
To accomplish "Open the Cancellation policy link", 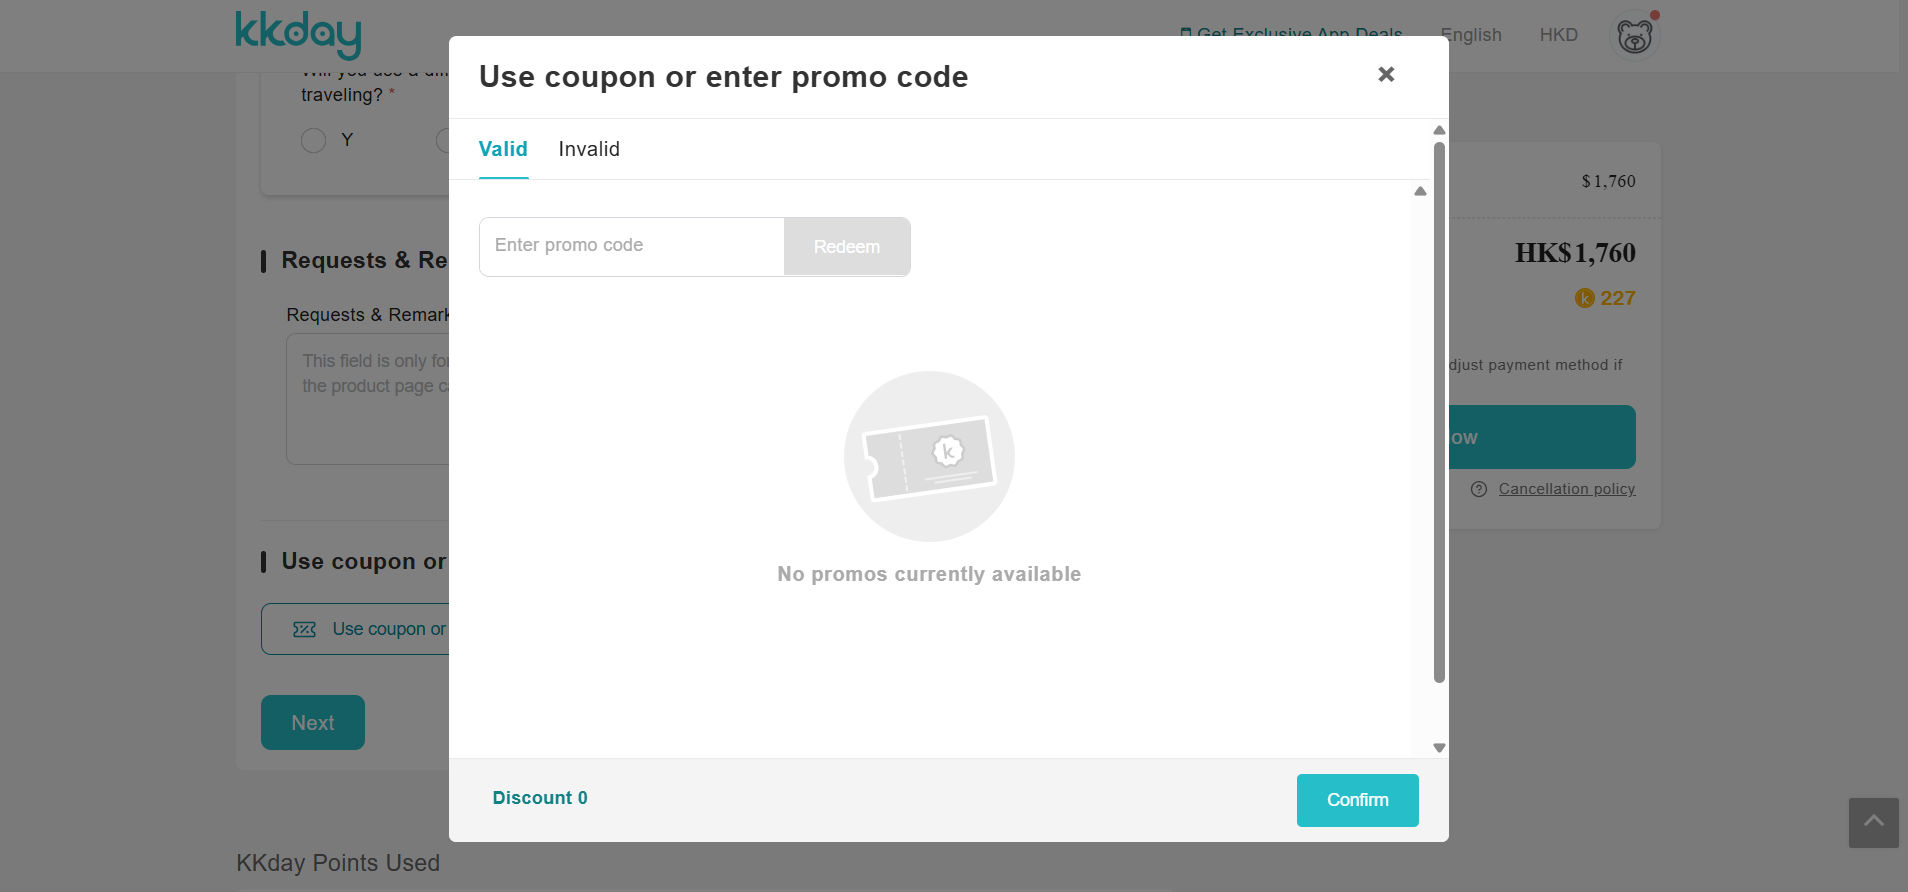I will pos(1566,489).
